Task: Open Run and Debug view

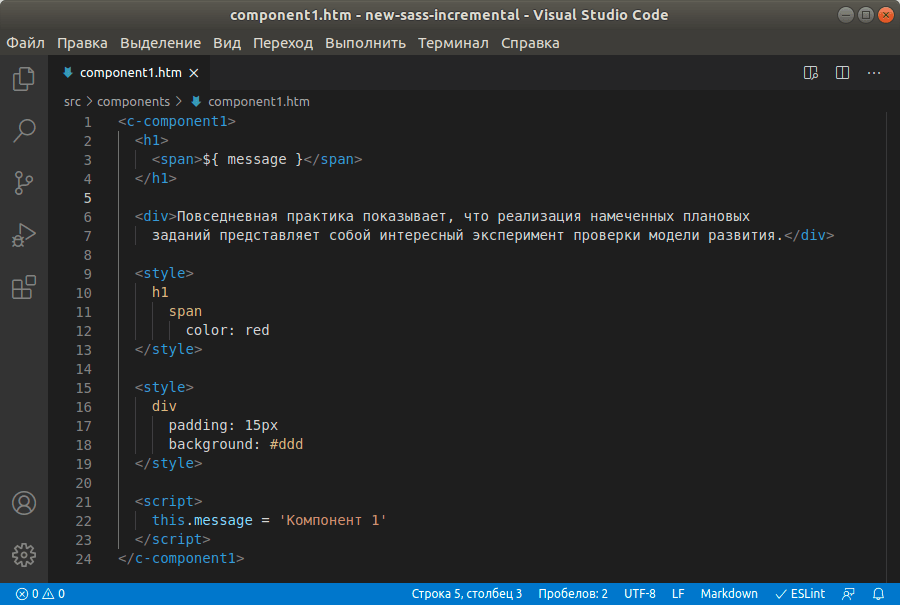Action: tap(24, 236)
